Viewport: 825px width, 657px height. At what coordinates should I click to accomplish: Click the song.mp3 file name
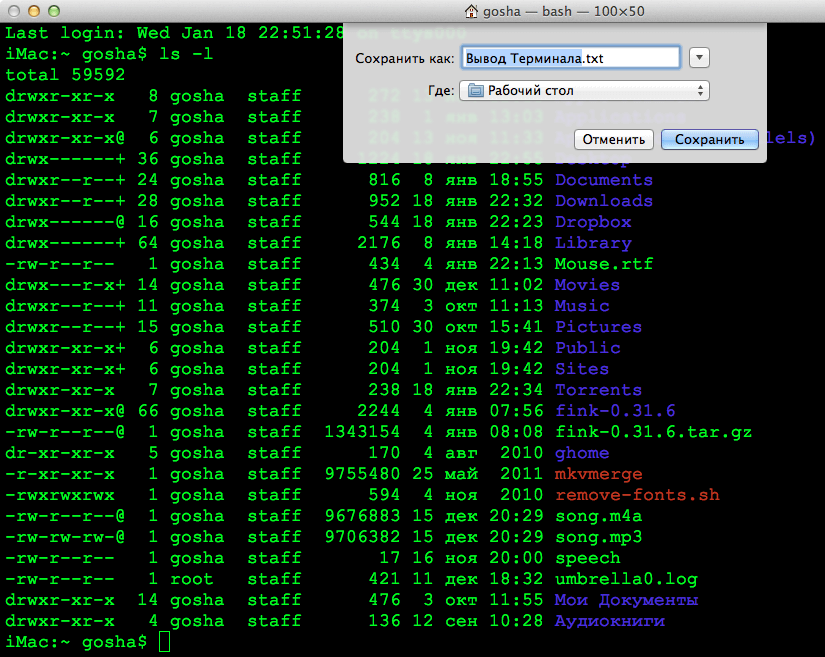pos(599,537)
